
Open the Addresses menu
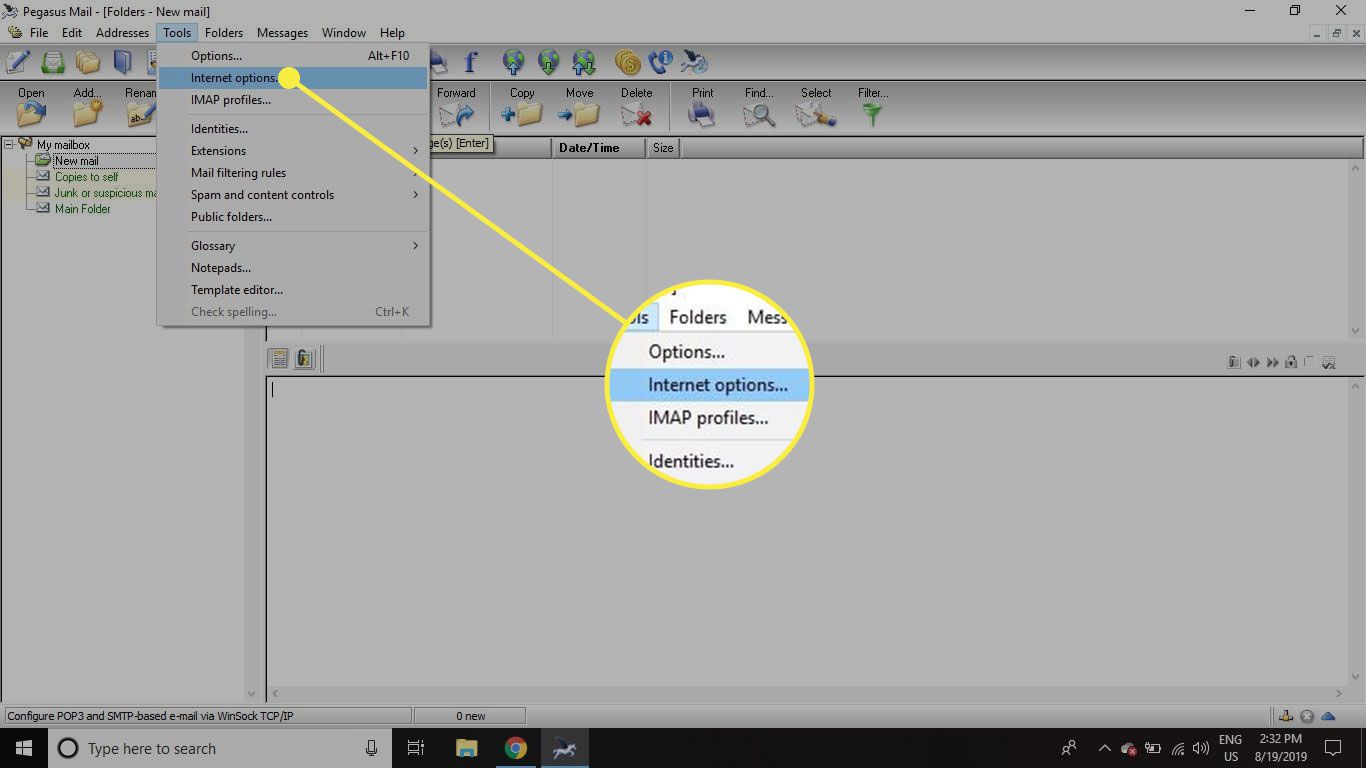point(122,33)
